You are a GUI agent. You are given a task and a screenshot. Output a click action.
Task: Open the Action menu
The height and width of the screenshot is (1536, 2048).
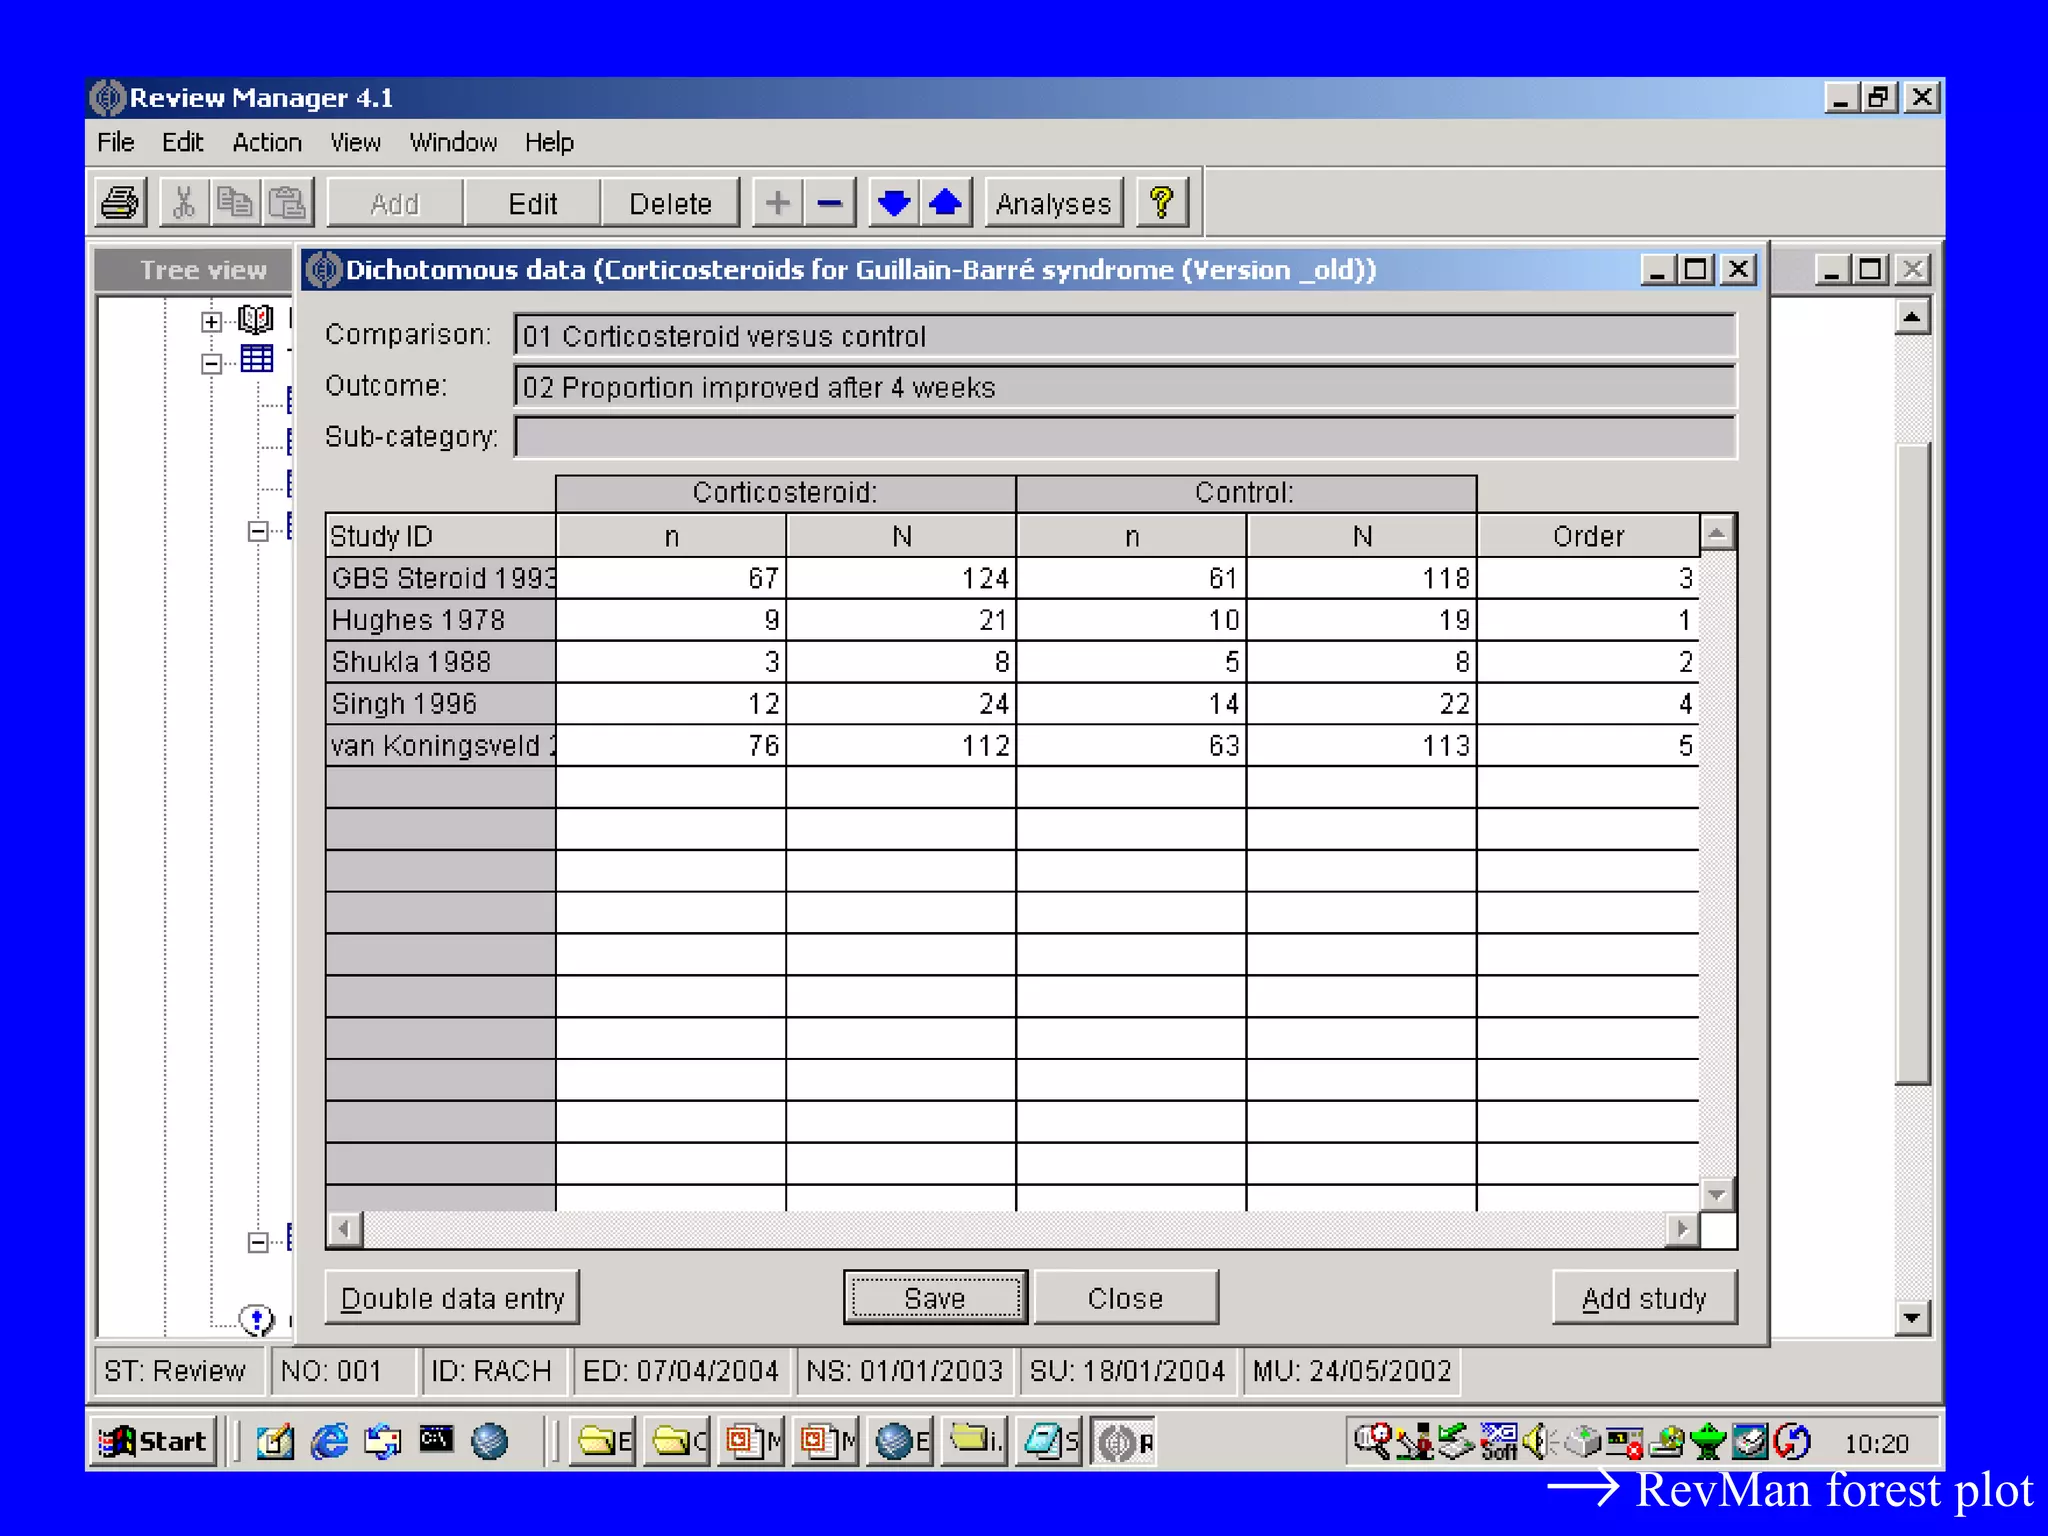click(x=266, y=143)
